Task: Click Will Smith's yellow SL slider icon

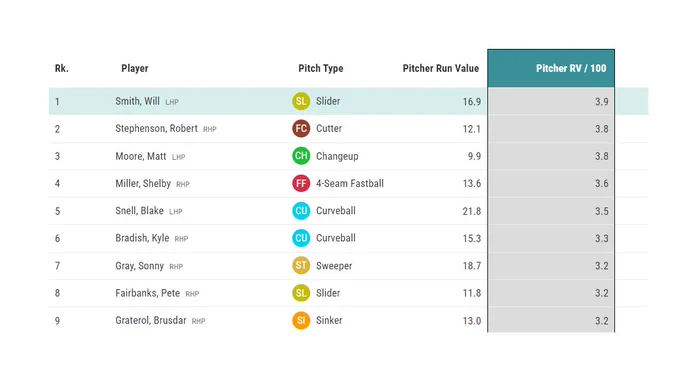Action: 301,101
